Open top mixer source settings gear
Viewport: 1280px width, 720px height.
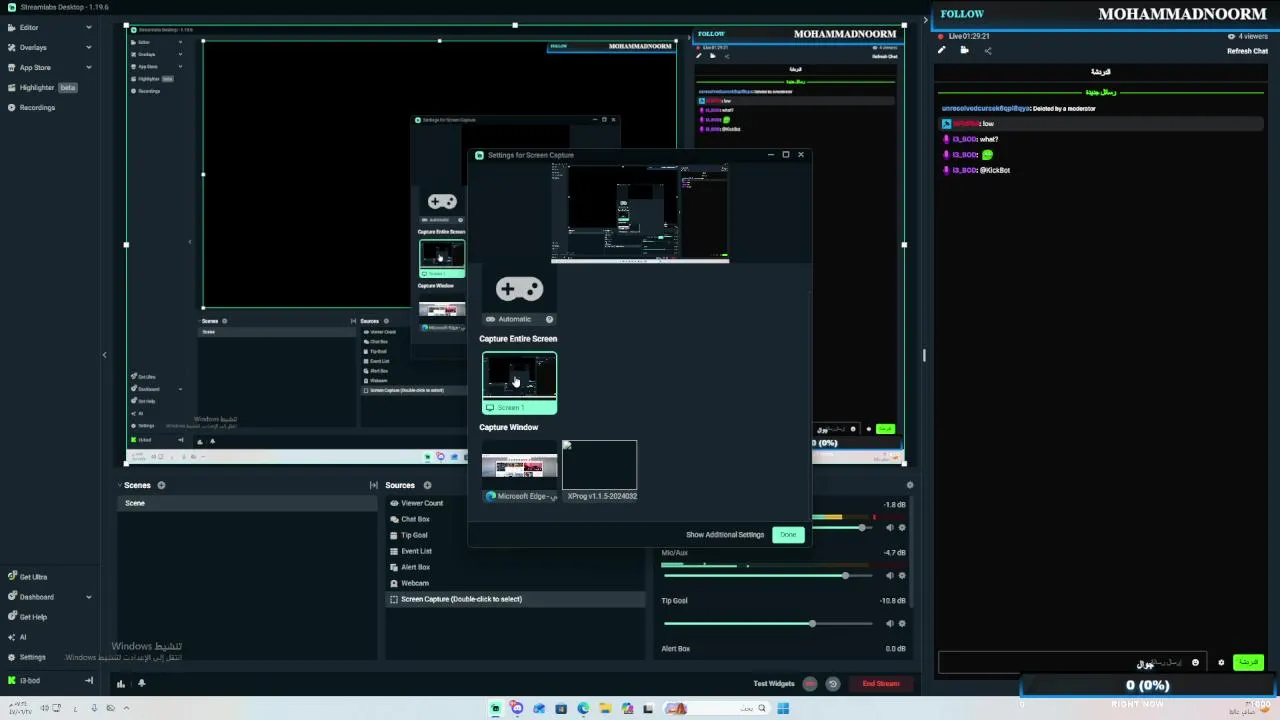902,527
